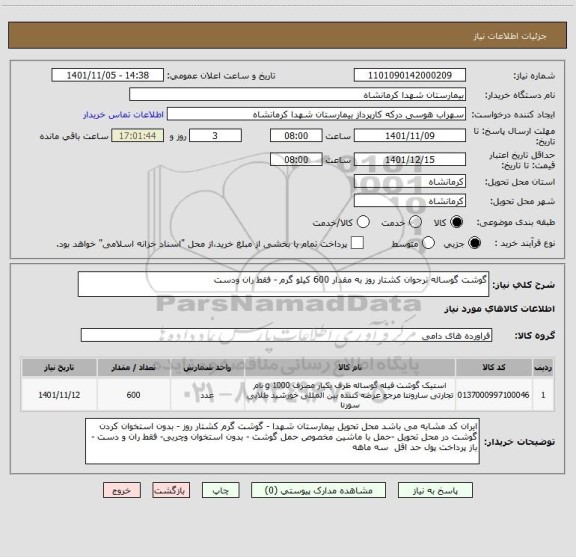
Task: Click the remaining time field 17:01:44
Action: pos(138,136)
